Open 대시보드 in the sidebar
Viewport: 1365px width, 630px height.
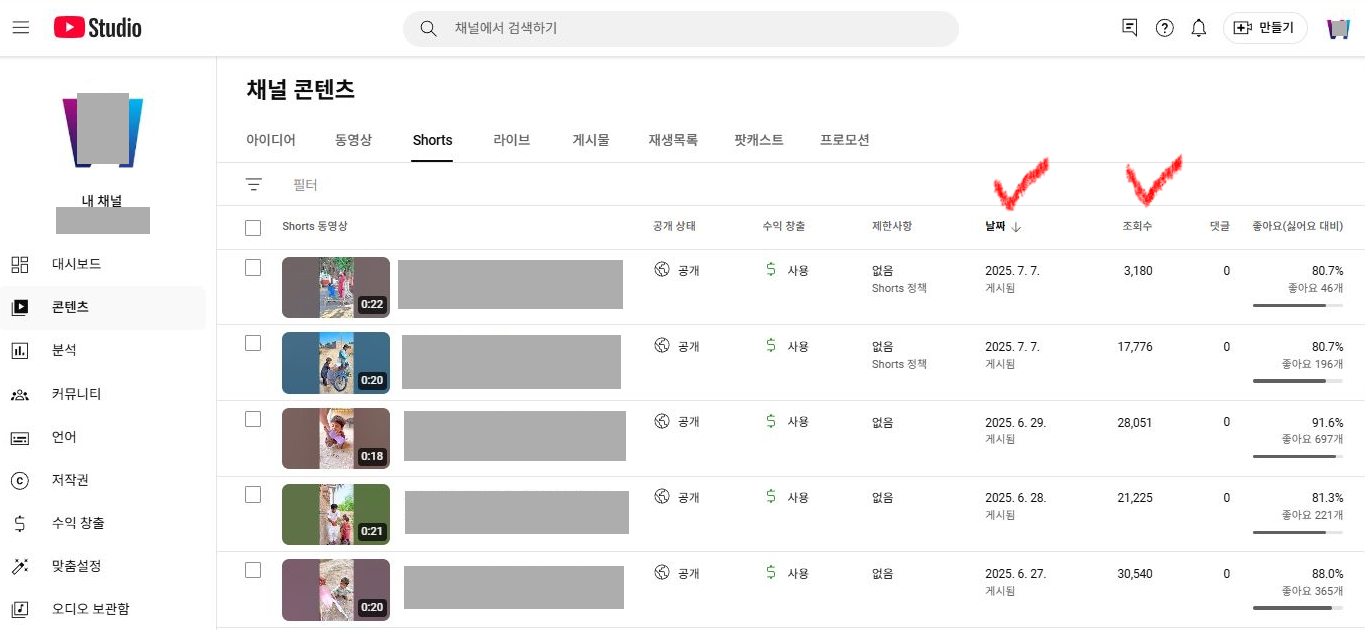point(104,264)
